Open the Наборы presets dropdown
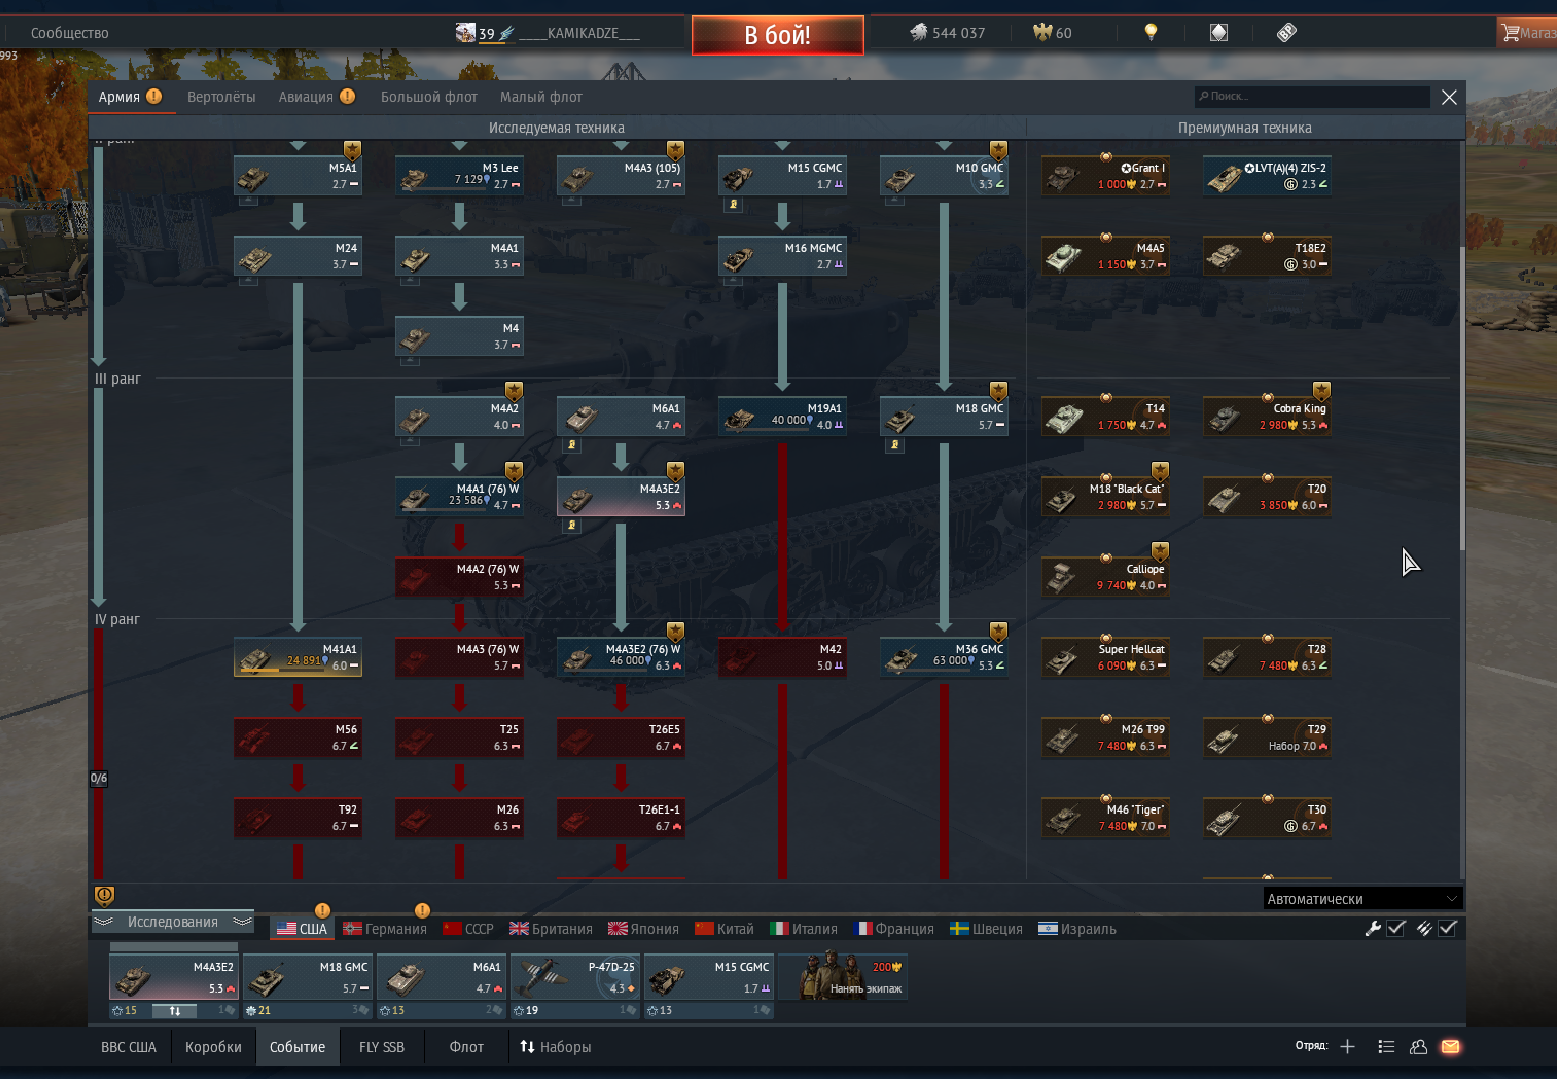This screenshot has width=1557, height=1079. coord(555,1047)
